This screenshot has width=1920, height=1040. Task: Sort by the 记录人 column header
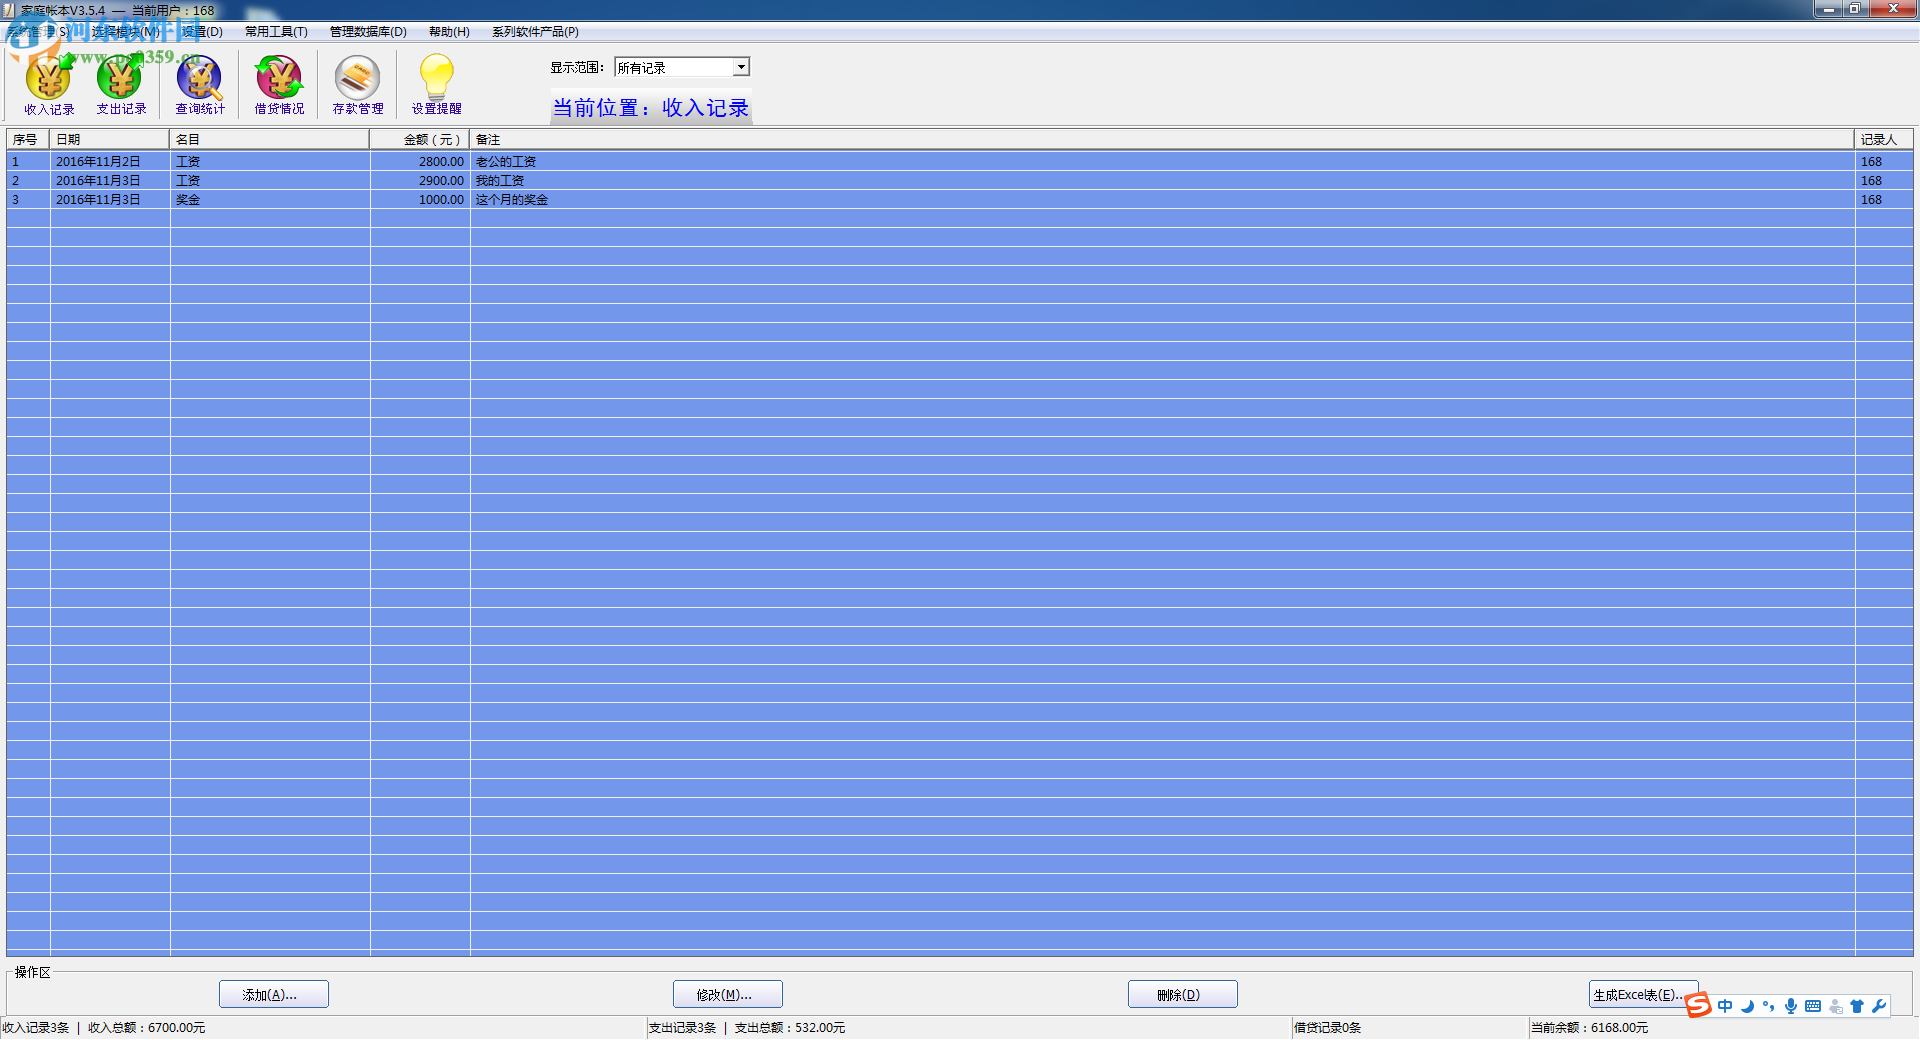[x=1884, y=139]
